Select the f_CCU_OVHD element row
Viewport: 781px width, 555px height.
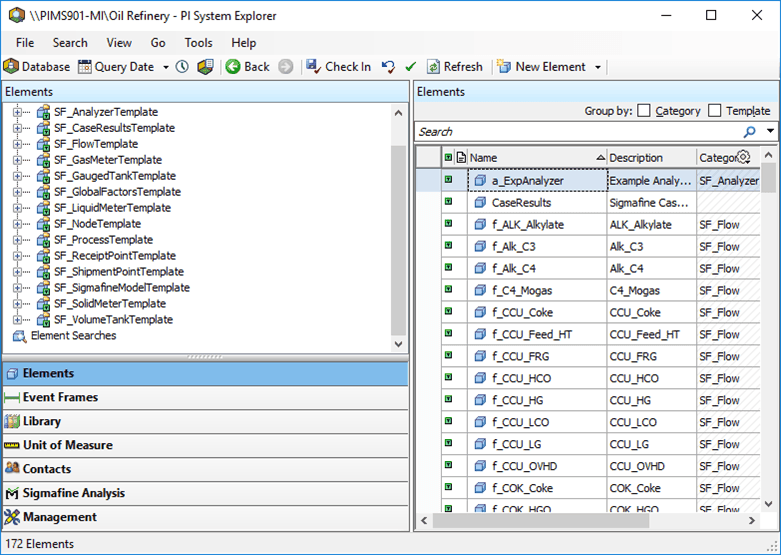[588, 466]
